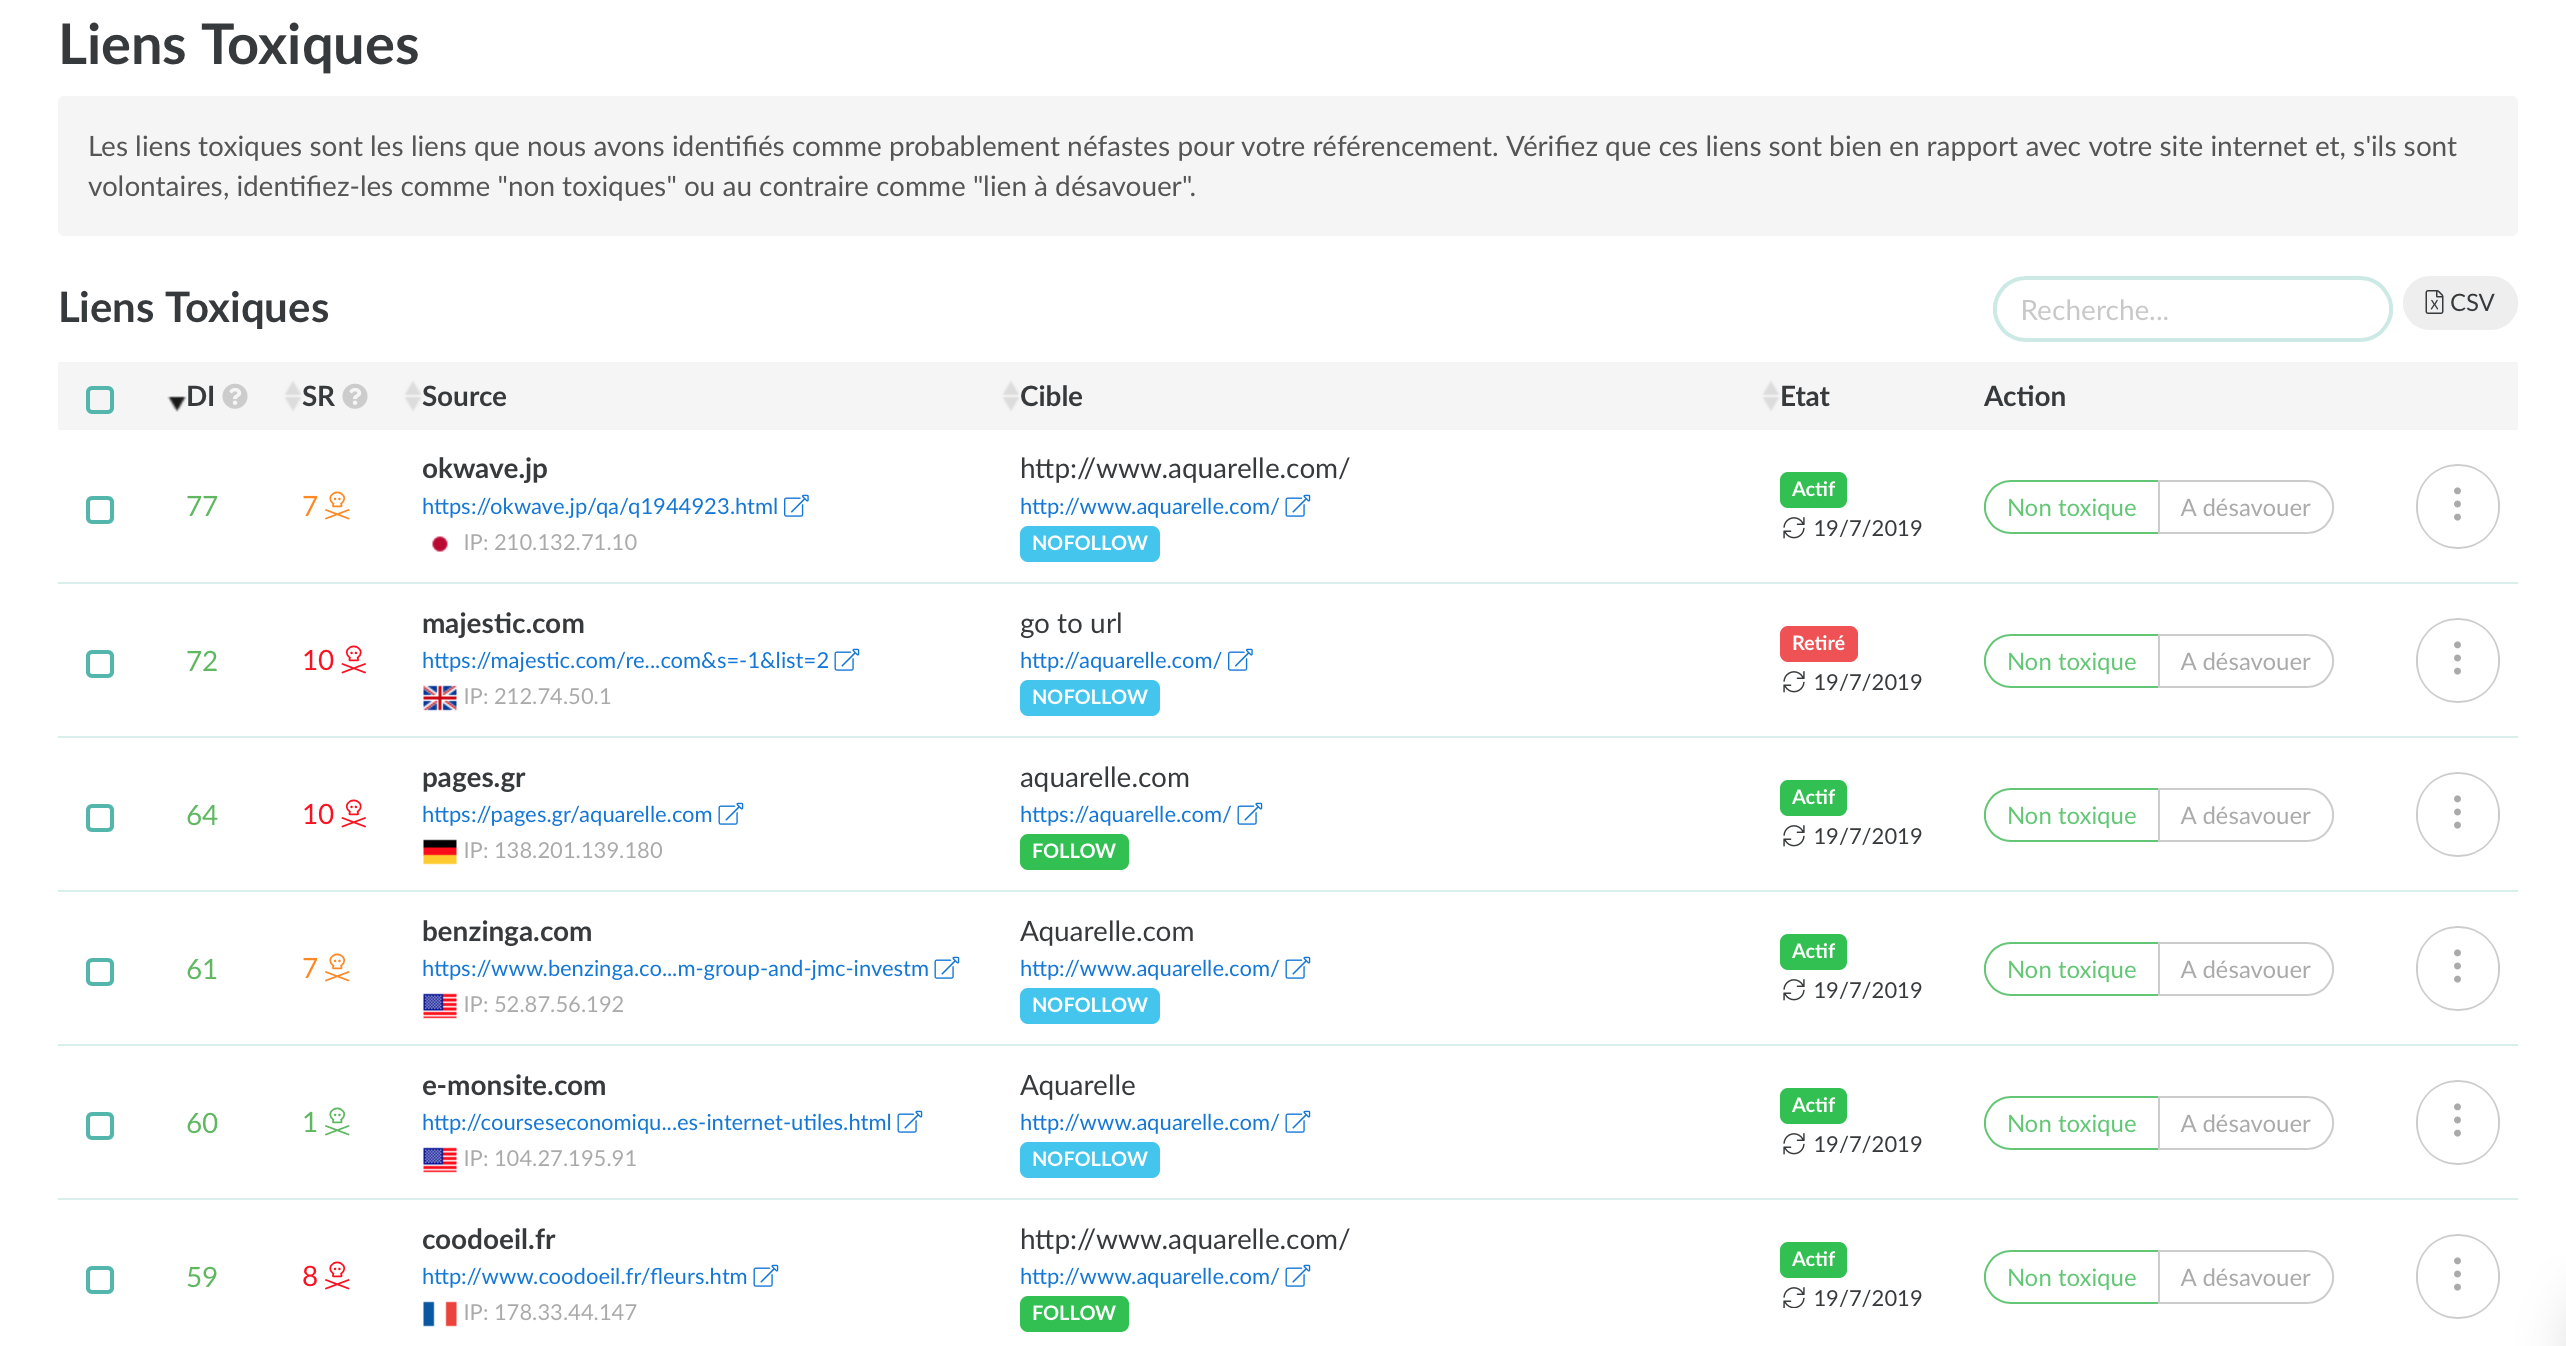The width and height of the screenshot is (2566, 1346).
Task: Open external link icon for benzinga.com cible
Action: coord(1297,969)
